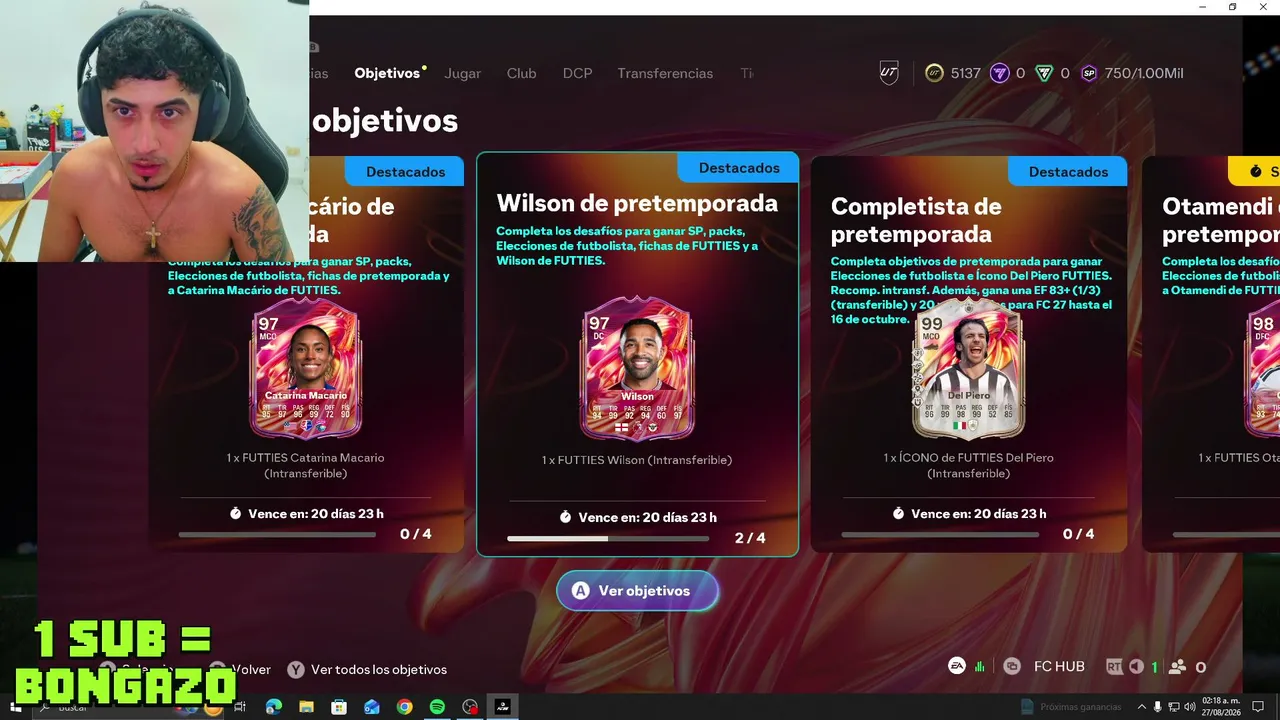This screenshot has width=1280, height=720.
Task: Click the Windows taskbar search box
Action: coord(130,707)
